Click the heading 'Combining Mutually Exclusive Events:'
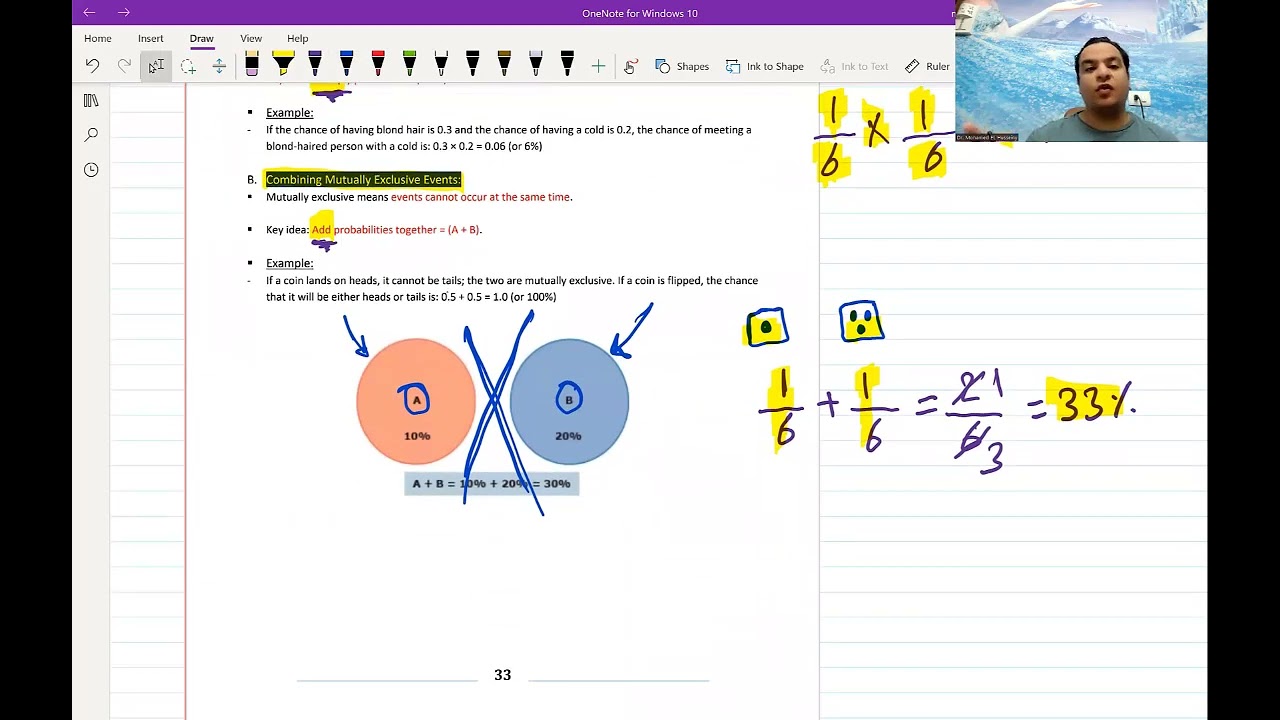The image size is (1280, 720). pos(363,180)
